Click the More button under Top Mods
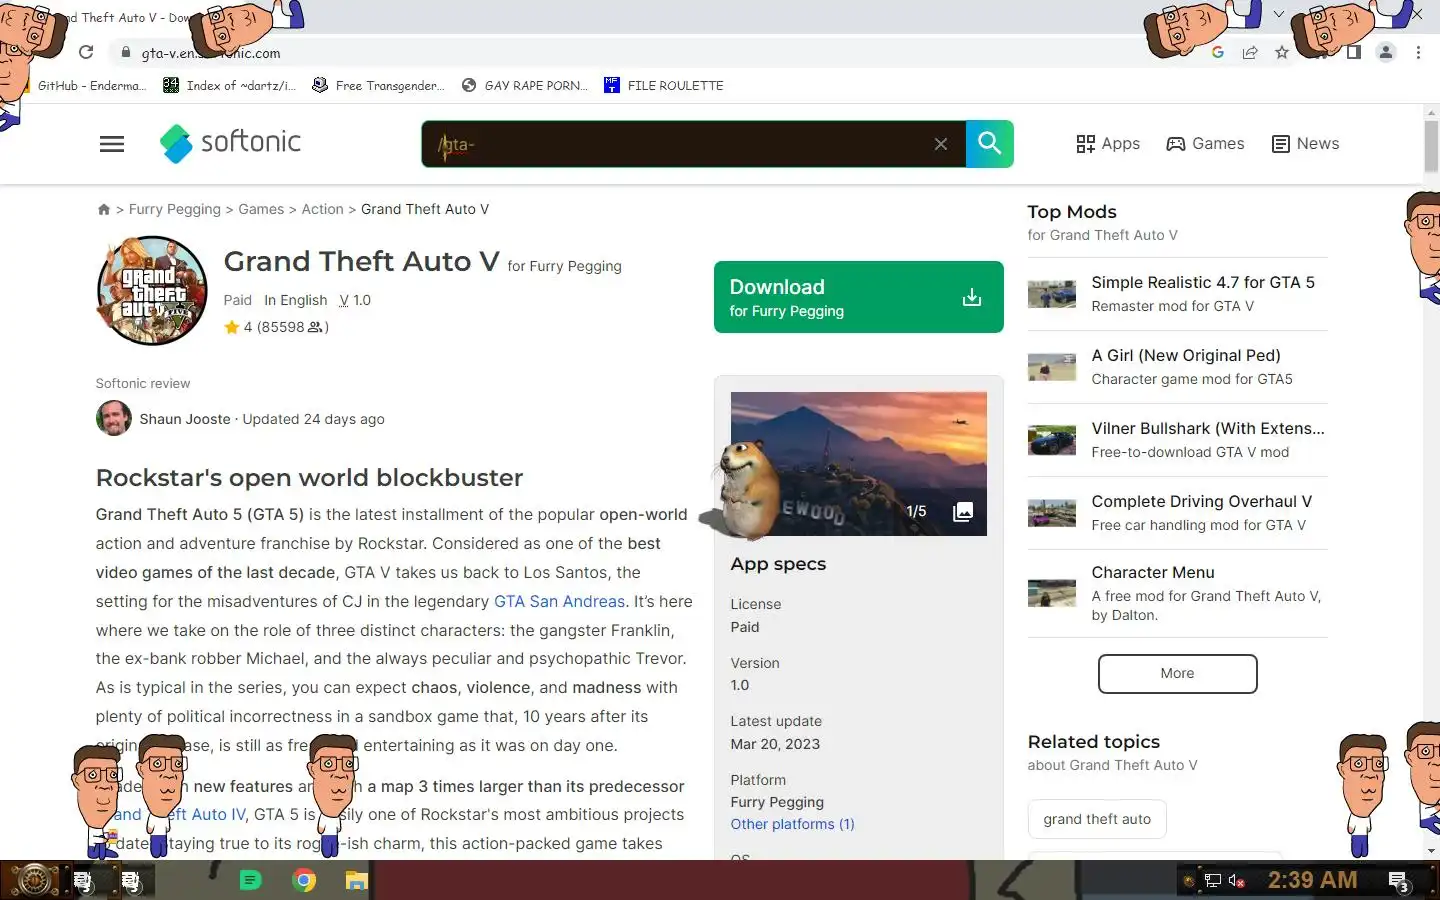The width and height of the screenshot is (1440, 900). click(x=1178, y=674)
